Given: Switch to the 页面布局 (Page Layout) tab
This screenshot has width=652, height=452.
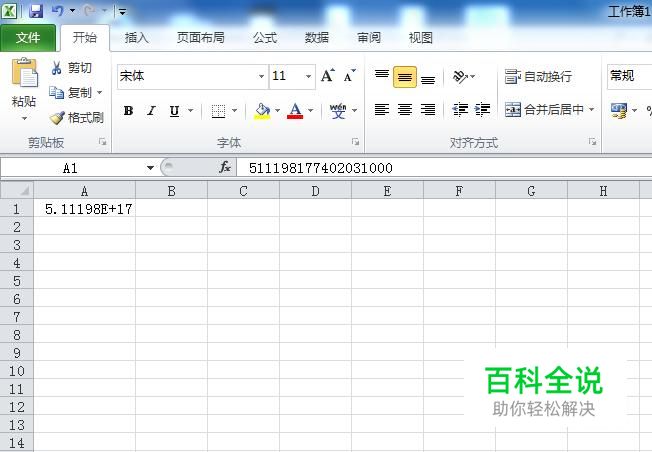Looking at the screenshot, I should tap(200, 38).
